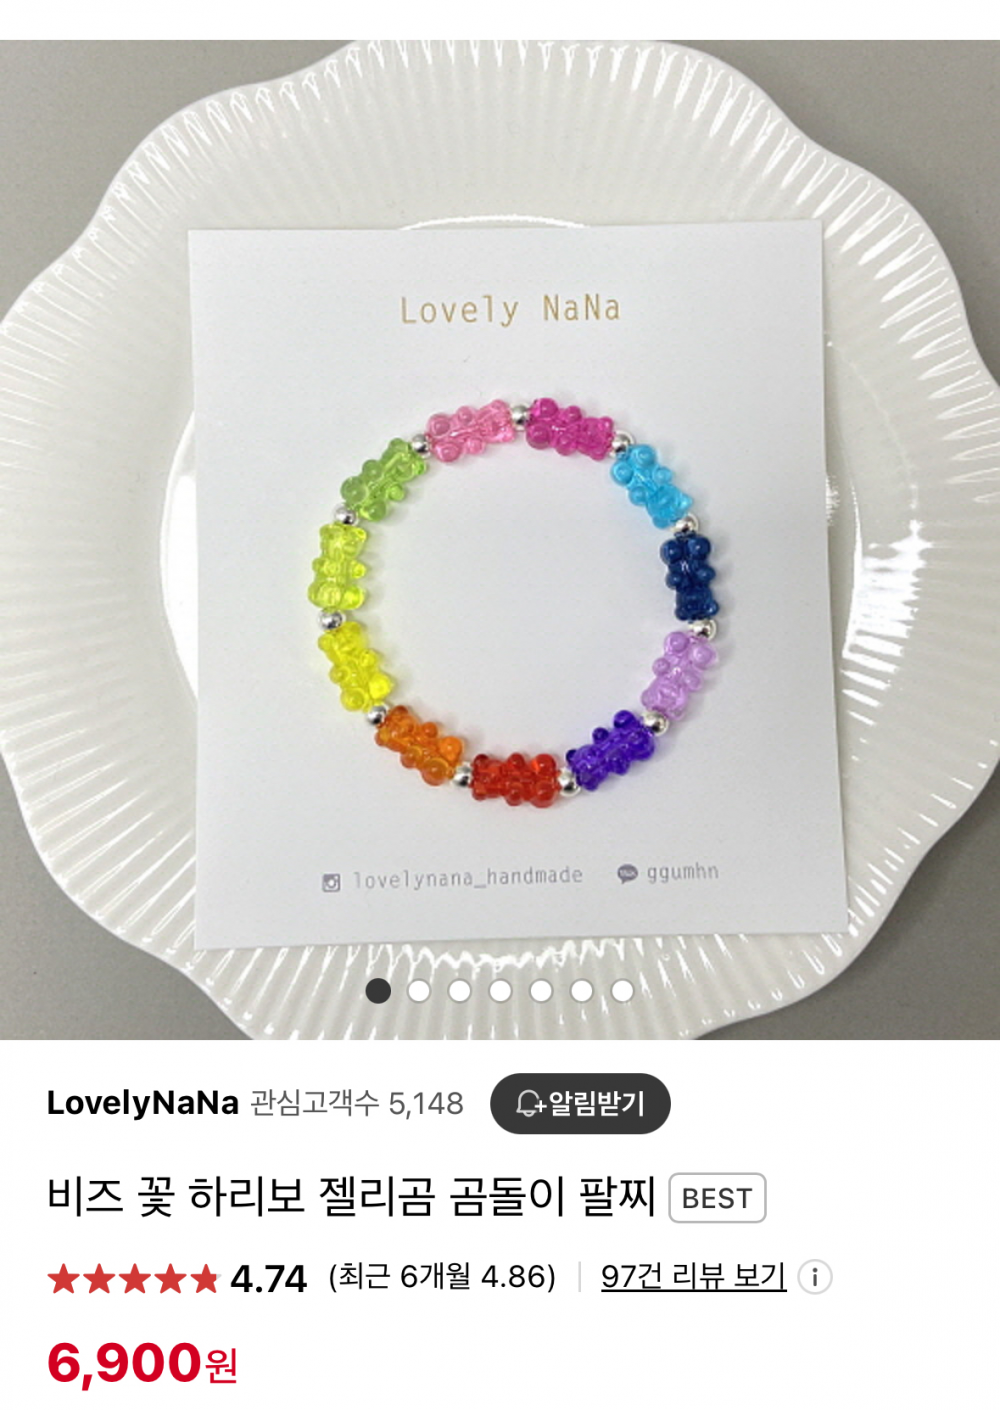1000x1410 pixels.
Task: Open the 97건 리뷰 보기 link
Action: (693, 1277)
